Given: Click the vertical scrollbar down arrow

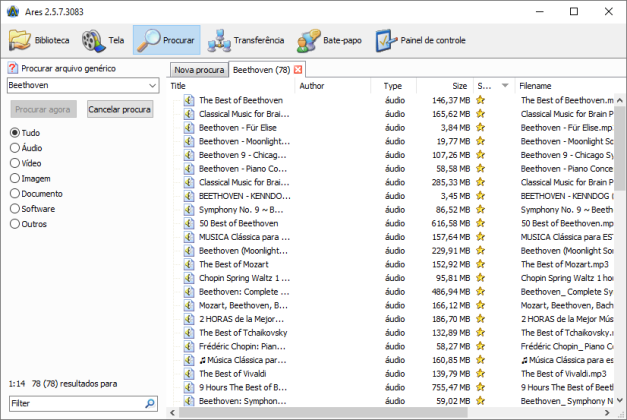Looking at the screenshot, I should click(620, 400).
